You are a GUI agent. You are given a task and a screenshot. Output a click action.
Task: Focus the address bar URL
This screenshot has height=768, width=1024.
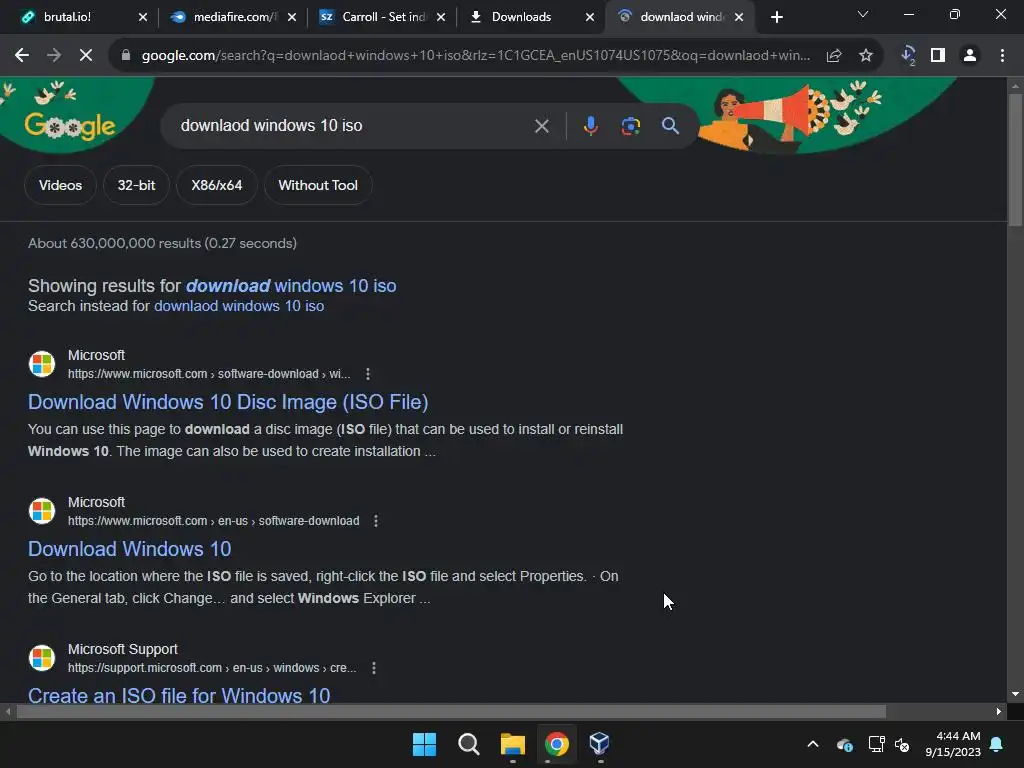475,56
